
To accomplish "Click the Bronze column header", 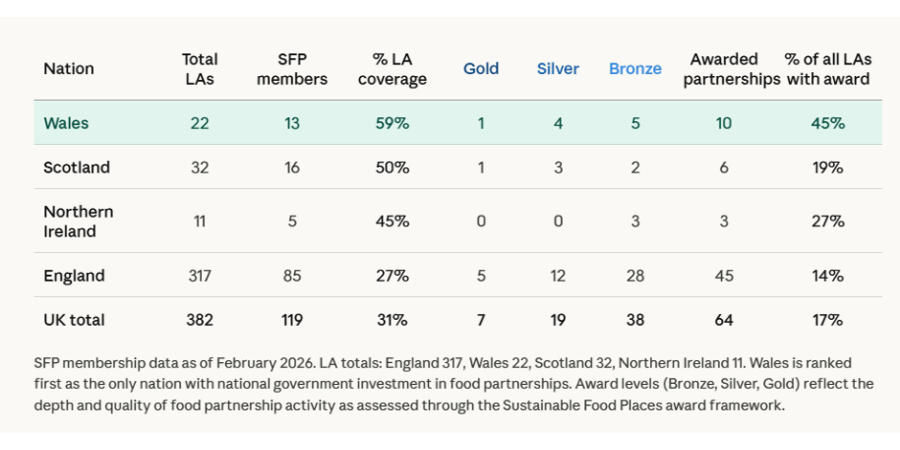I will pos(635,69).
